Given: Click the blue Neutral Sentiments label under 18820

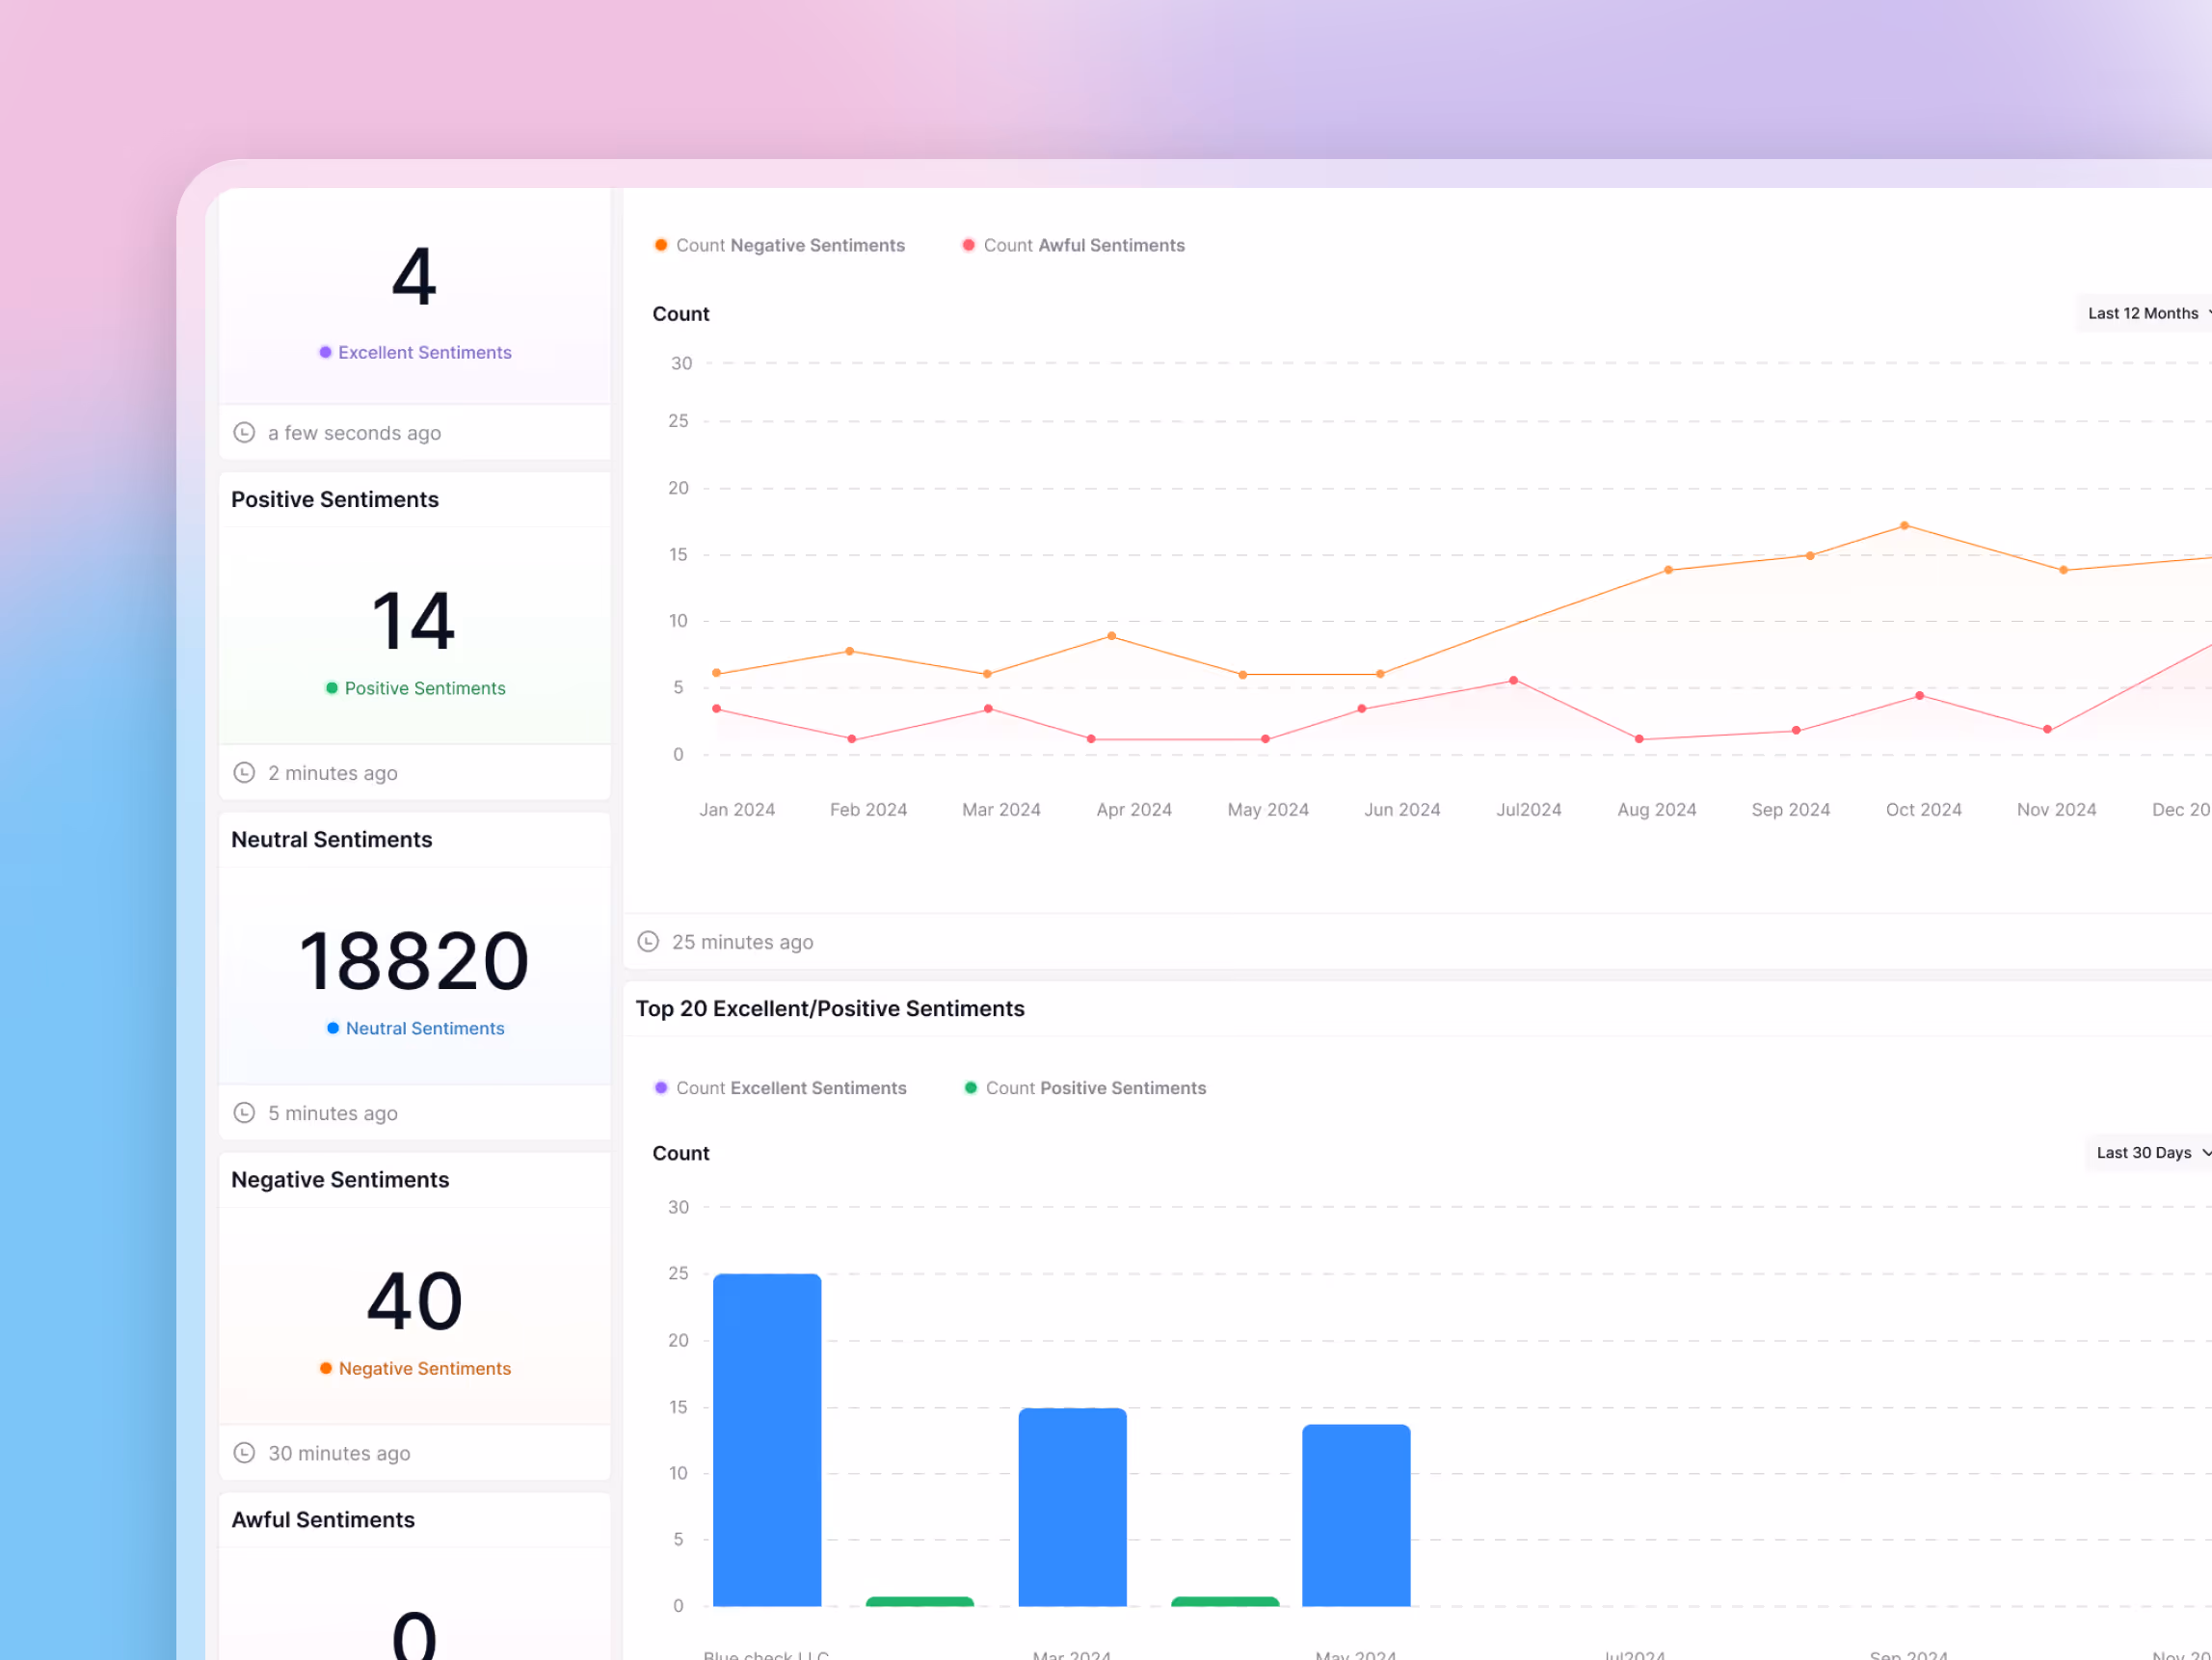Looking at the screenshot, I should coord(415,1029).
